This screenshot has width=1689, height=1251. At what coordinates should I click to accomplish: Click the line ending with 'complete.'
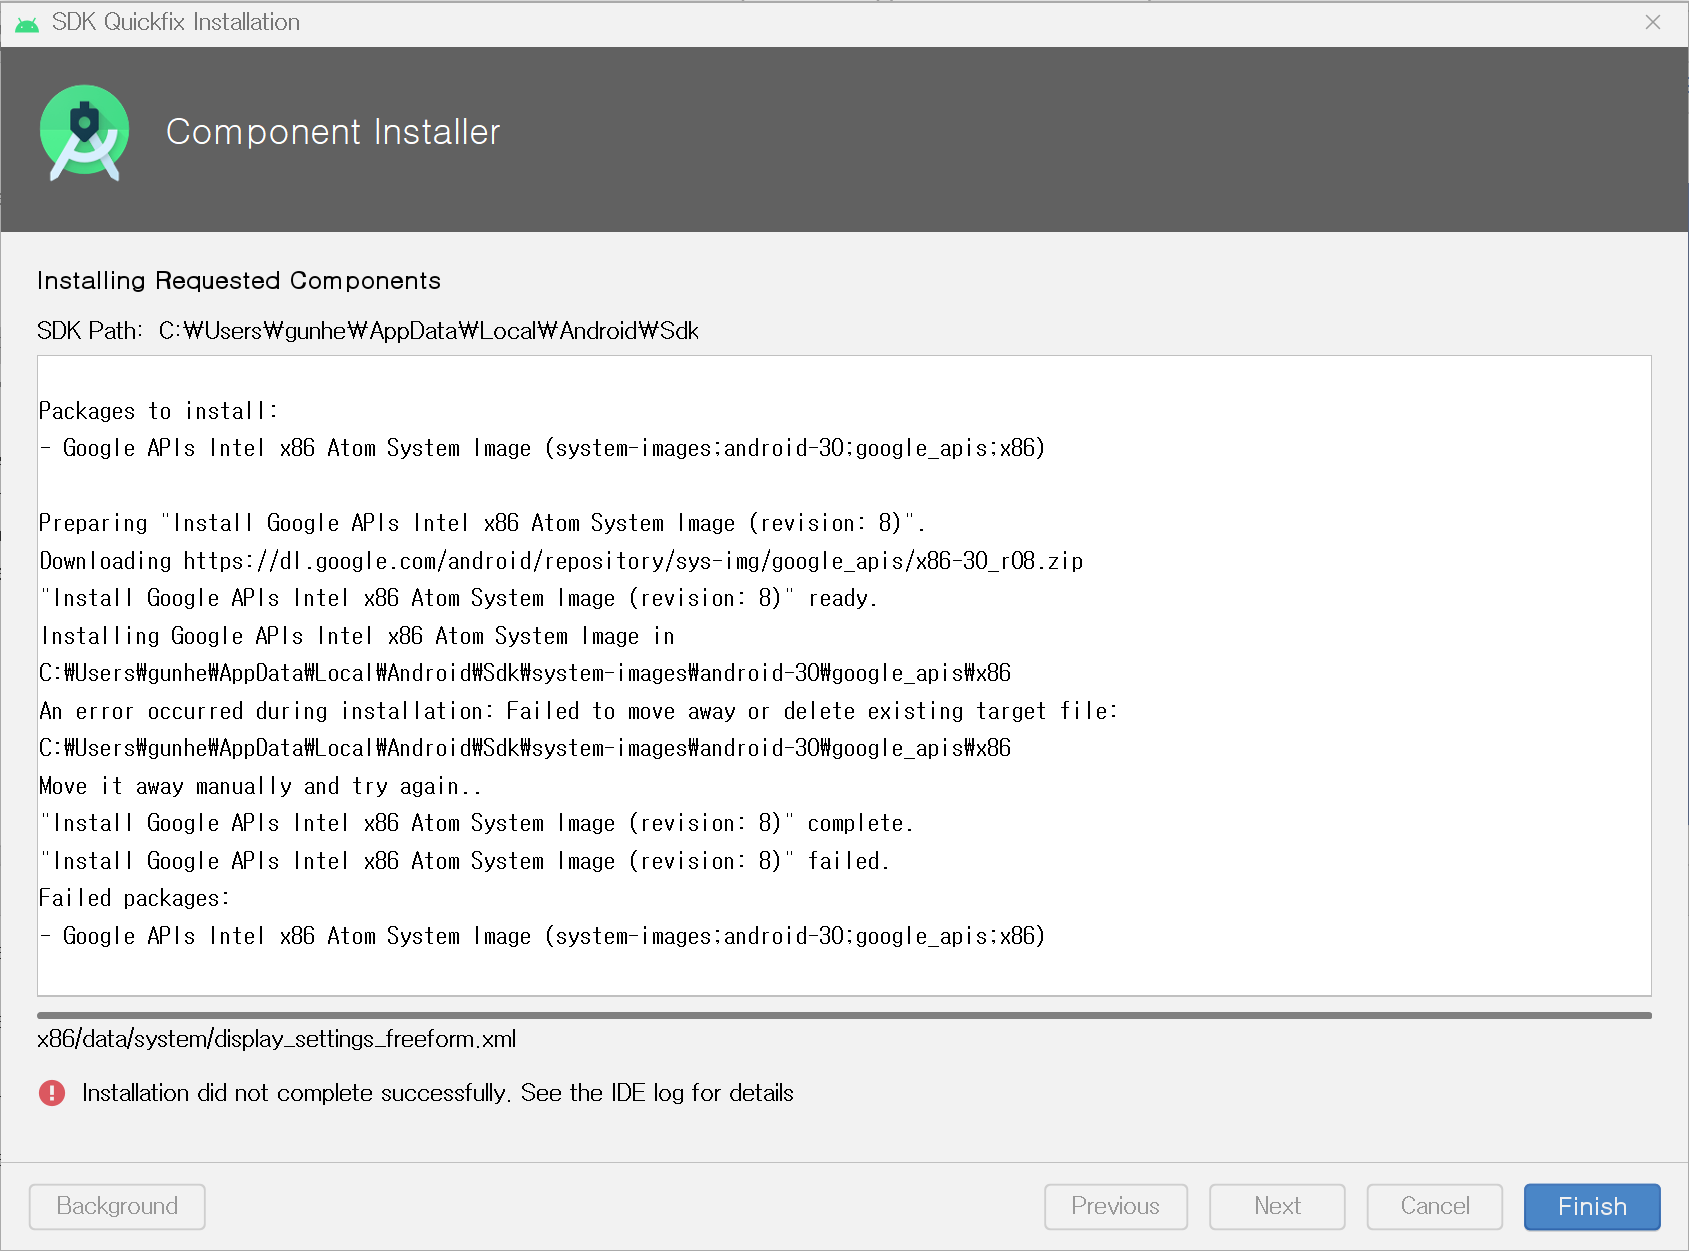(x=476, y=823)
